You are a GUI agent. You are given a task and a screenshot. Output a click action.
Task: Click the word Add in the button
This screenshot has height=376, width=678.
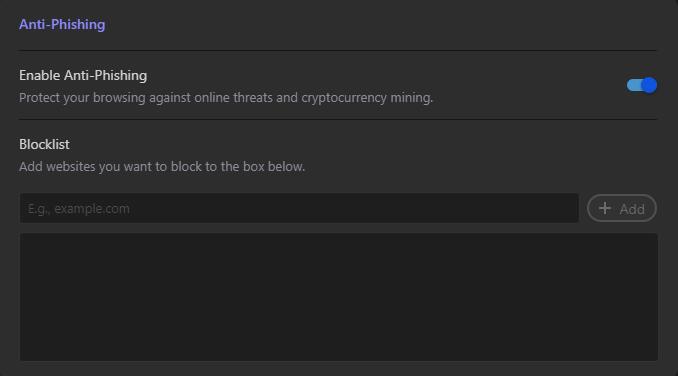(x=632, y=209)
